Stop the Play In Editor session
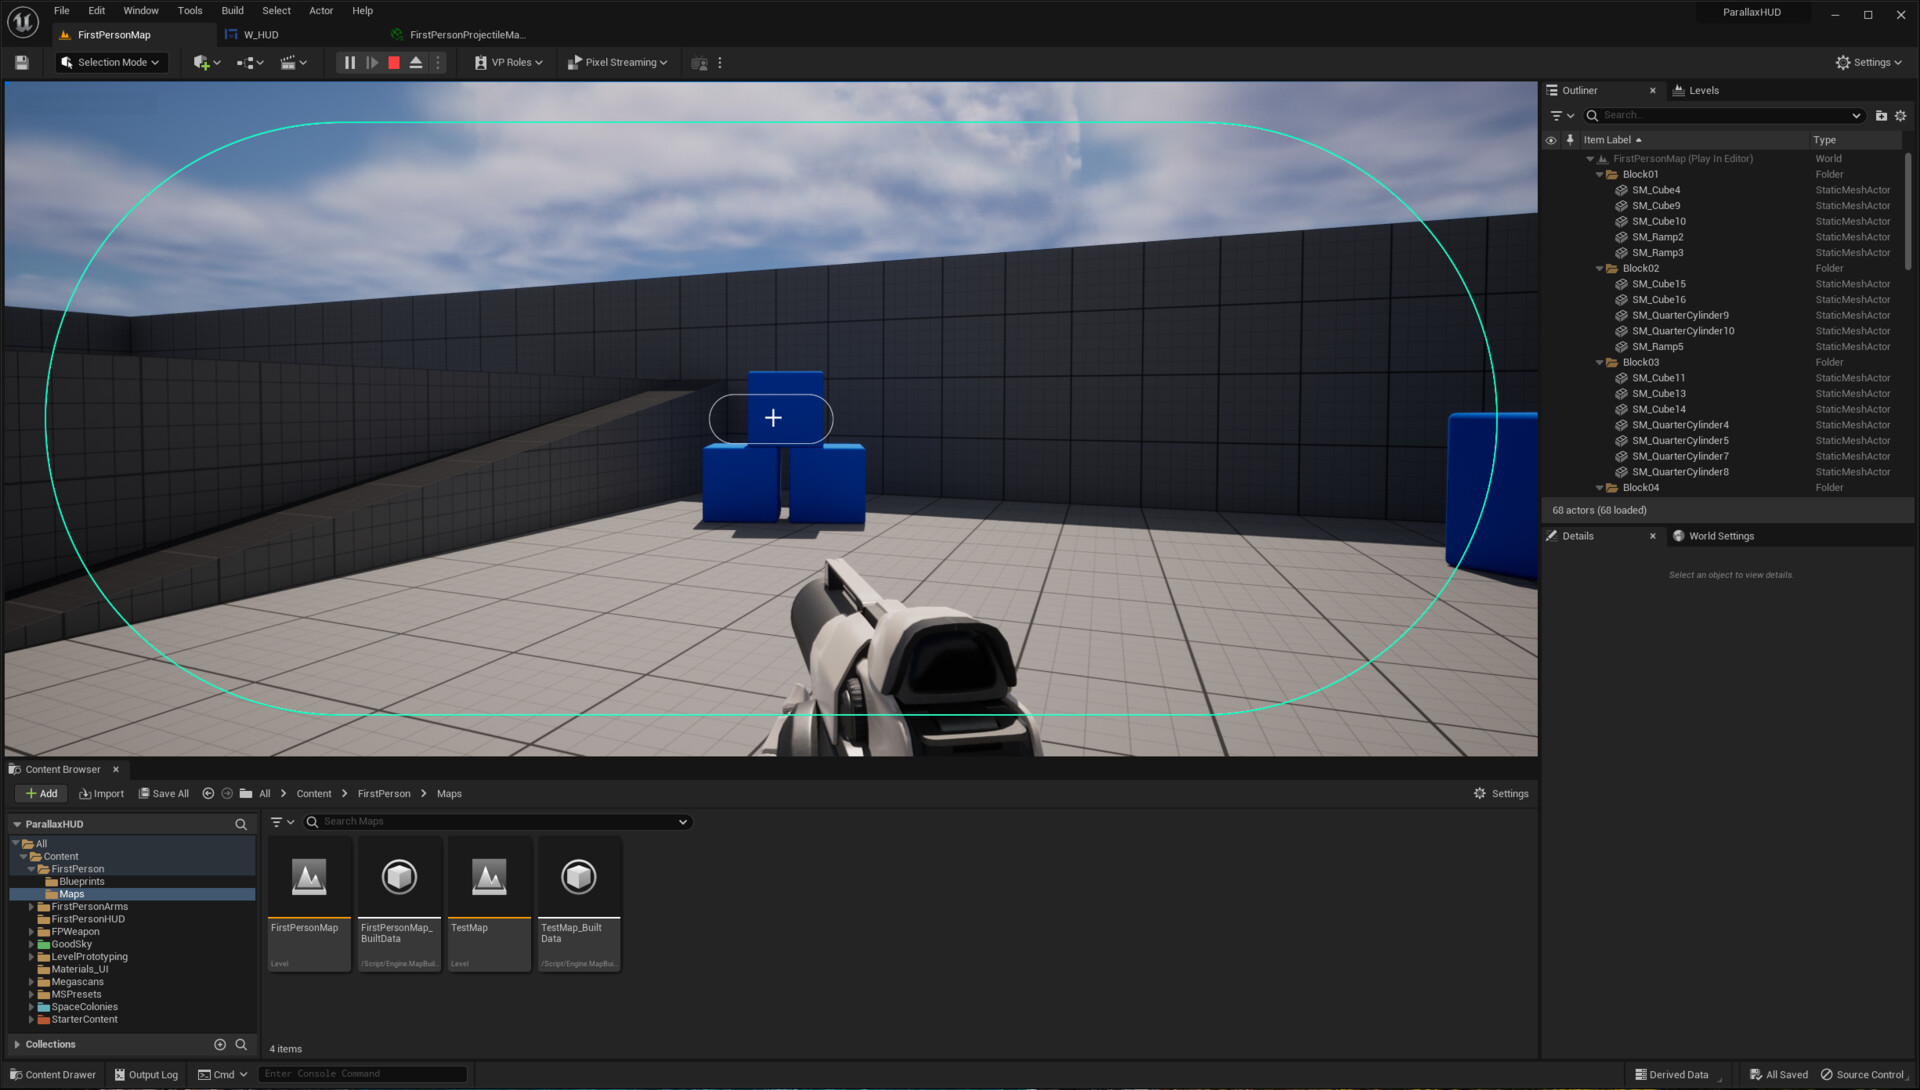The image size is (1920, 1090). click(394, 62)
